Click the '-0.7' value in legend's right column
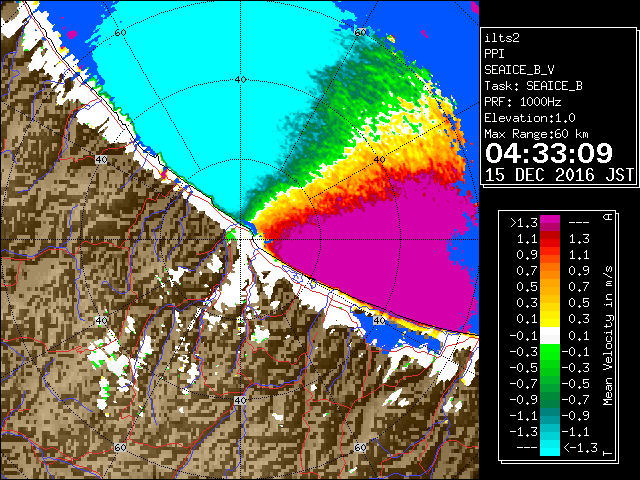Image resolution: width=640 pixels, height=480 pixels. (576, 400)
